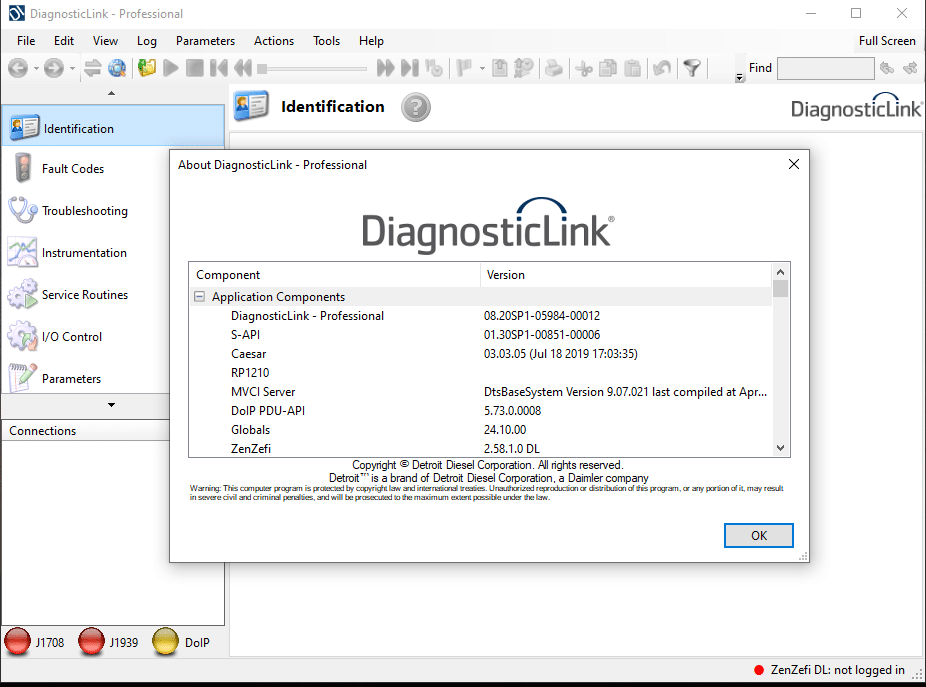The width and height of the screenshot is (926, 687).
Task: Open the Parameters panel
Action: [72, 378]
